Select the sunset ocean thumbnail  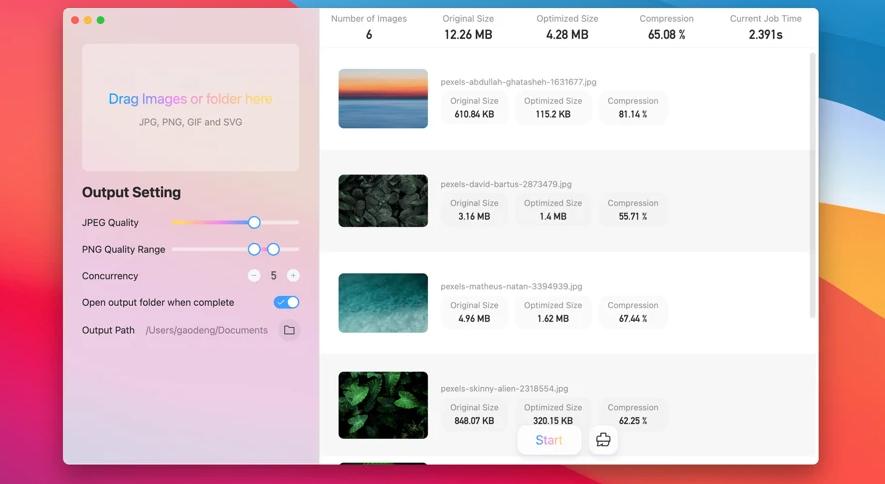383,99
